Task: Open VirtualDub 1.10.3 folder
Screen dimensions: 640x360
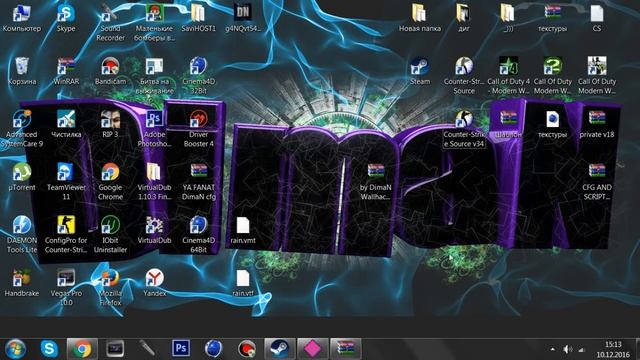Action: [x=154, y=182]
